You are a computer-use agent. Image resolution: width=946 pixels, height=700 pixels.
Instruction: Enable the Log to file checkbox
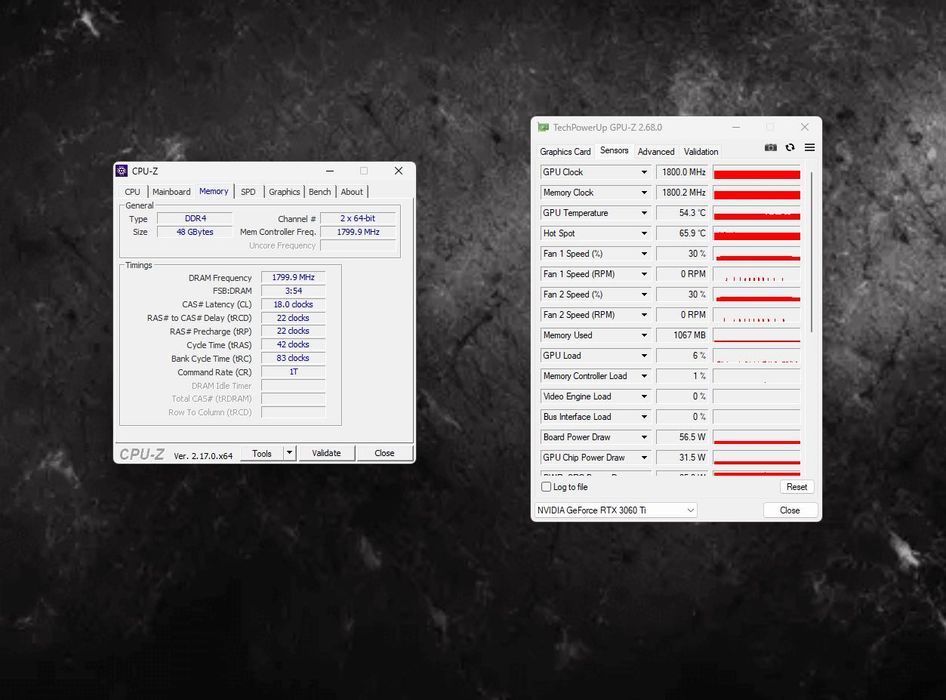point(547,486)
